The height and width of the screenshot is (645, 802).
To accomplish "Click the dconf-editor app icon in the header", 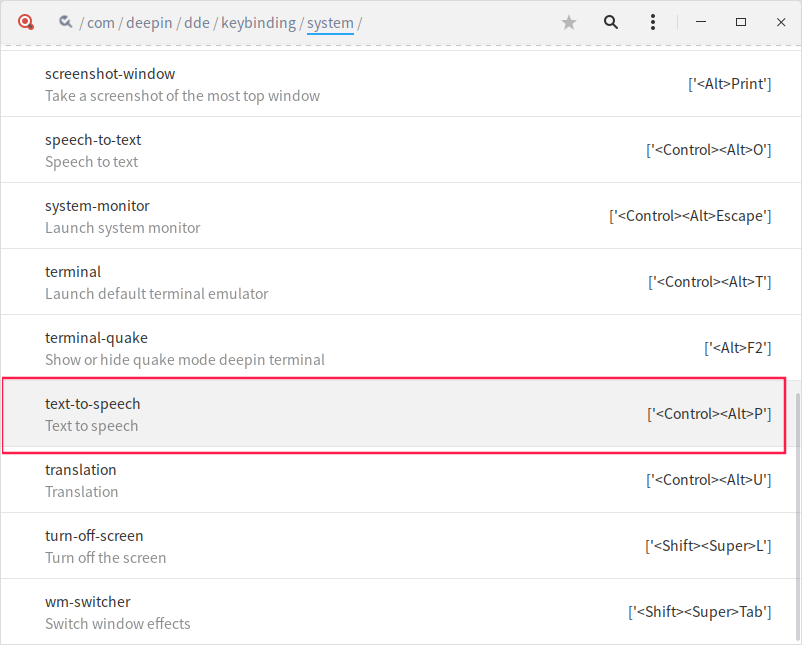I will [x=26, y=21].
